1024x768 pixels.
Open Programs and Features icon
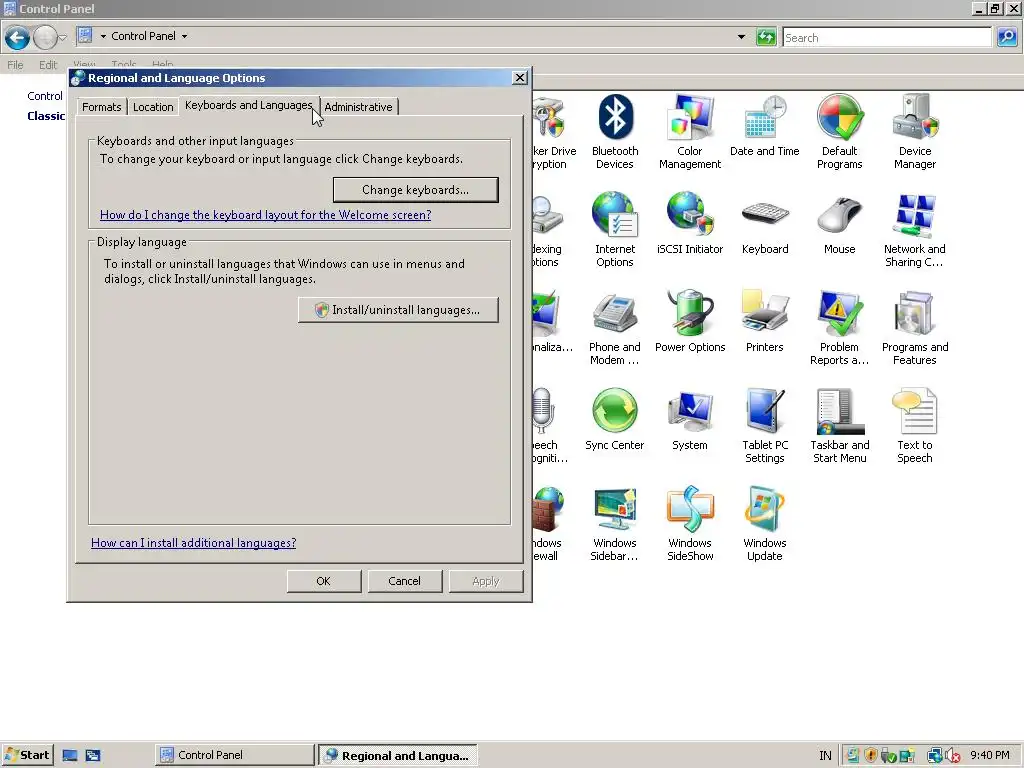click(915, 328)
